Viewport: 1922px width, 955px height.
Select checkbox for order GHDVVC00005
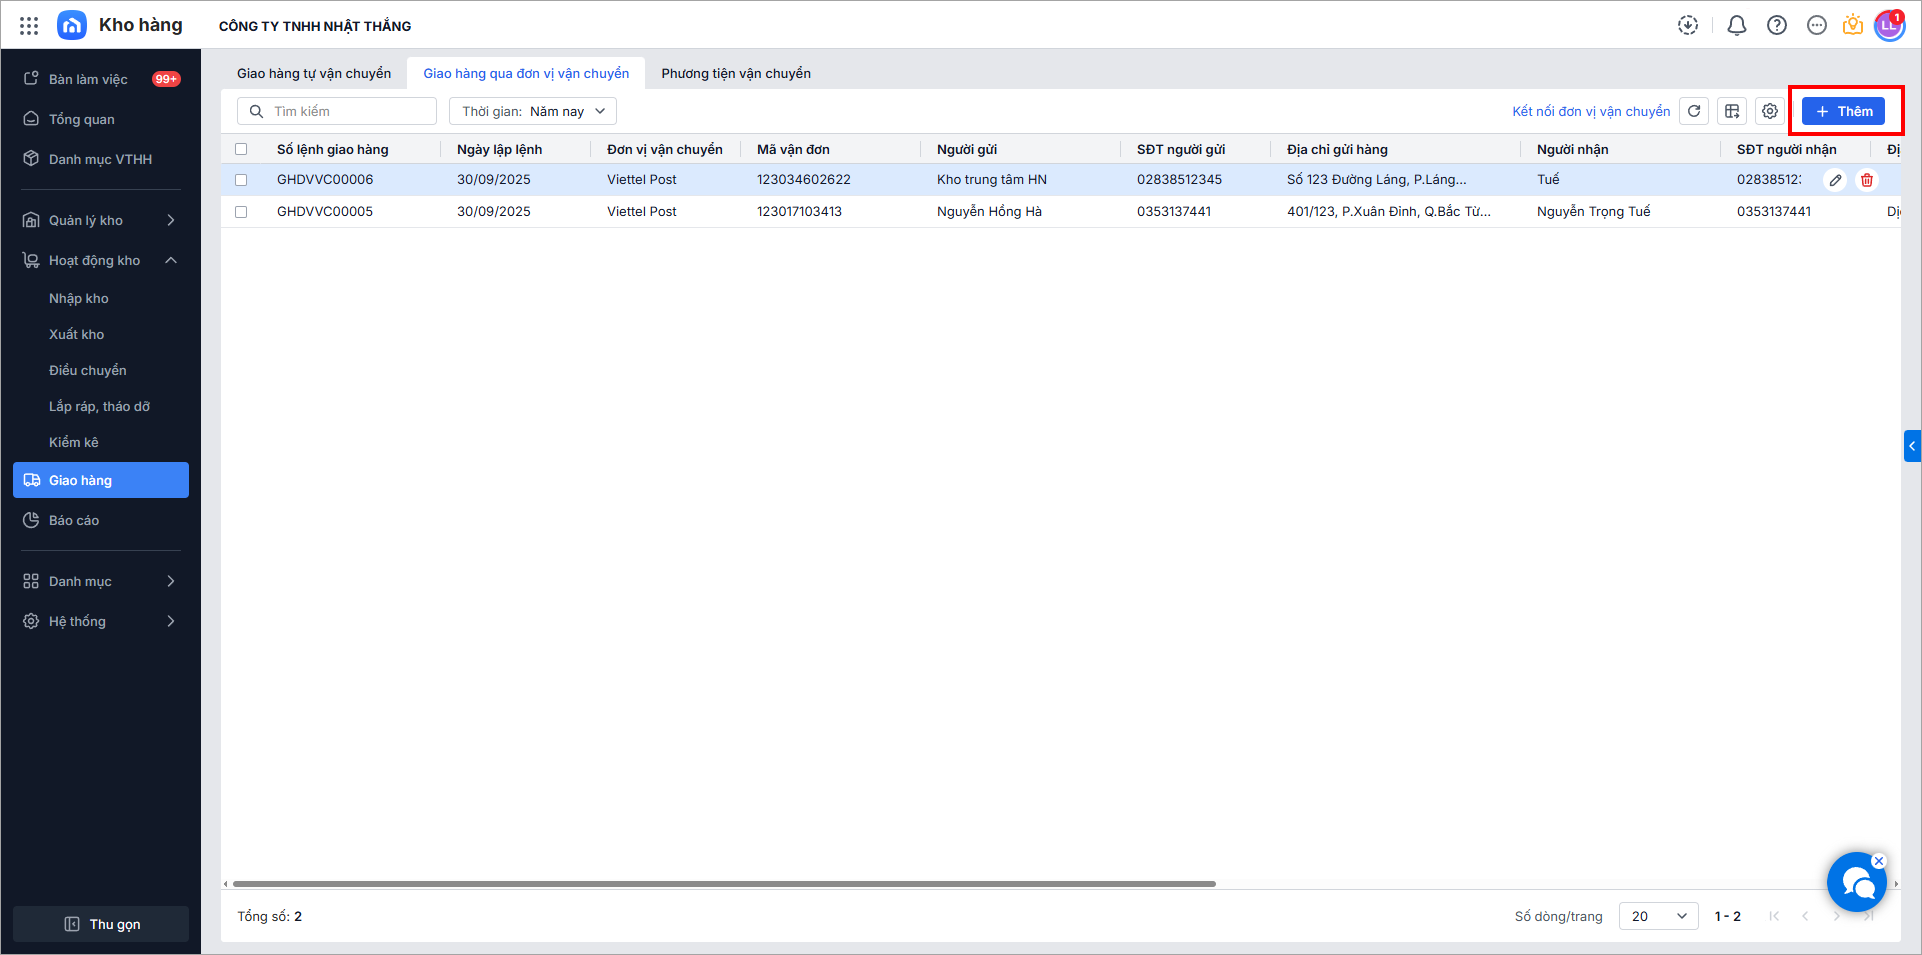coord(241,212)
